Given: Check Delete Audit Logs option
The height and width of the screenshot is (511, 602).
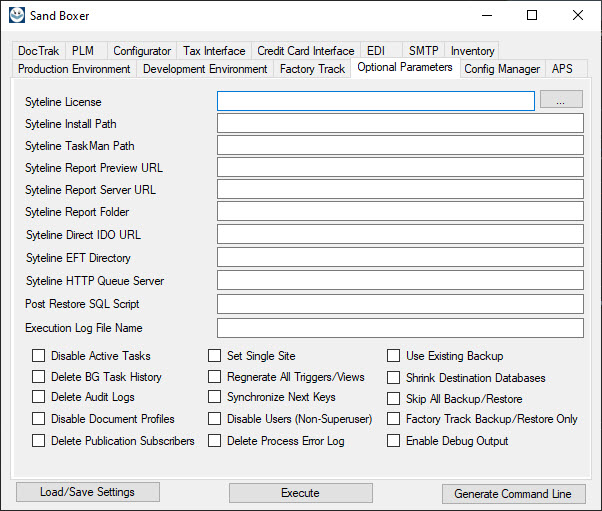Looking at the screenshot, I should 38,397.
